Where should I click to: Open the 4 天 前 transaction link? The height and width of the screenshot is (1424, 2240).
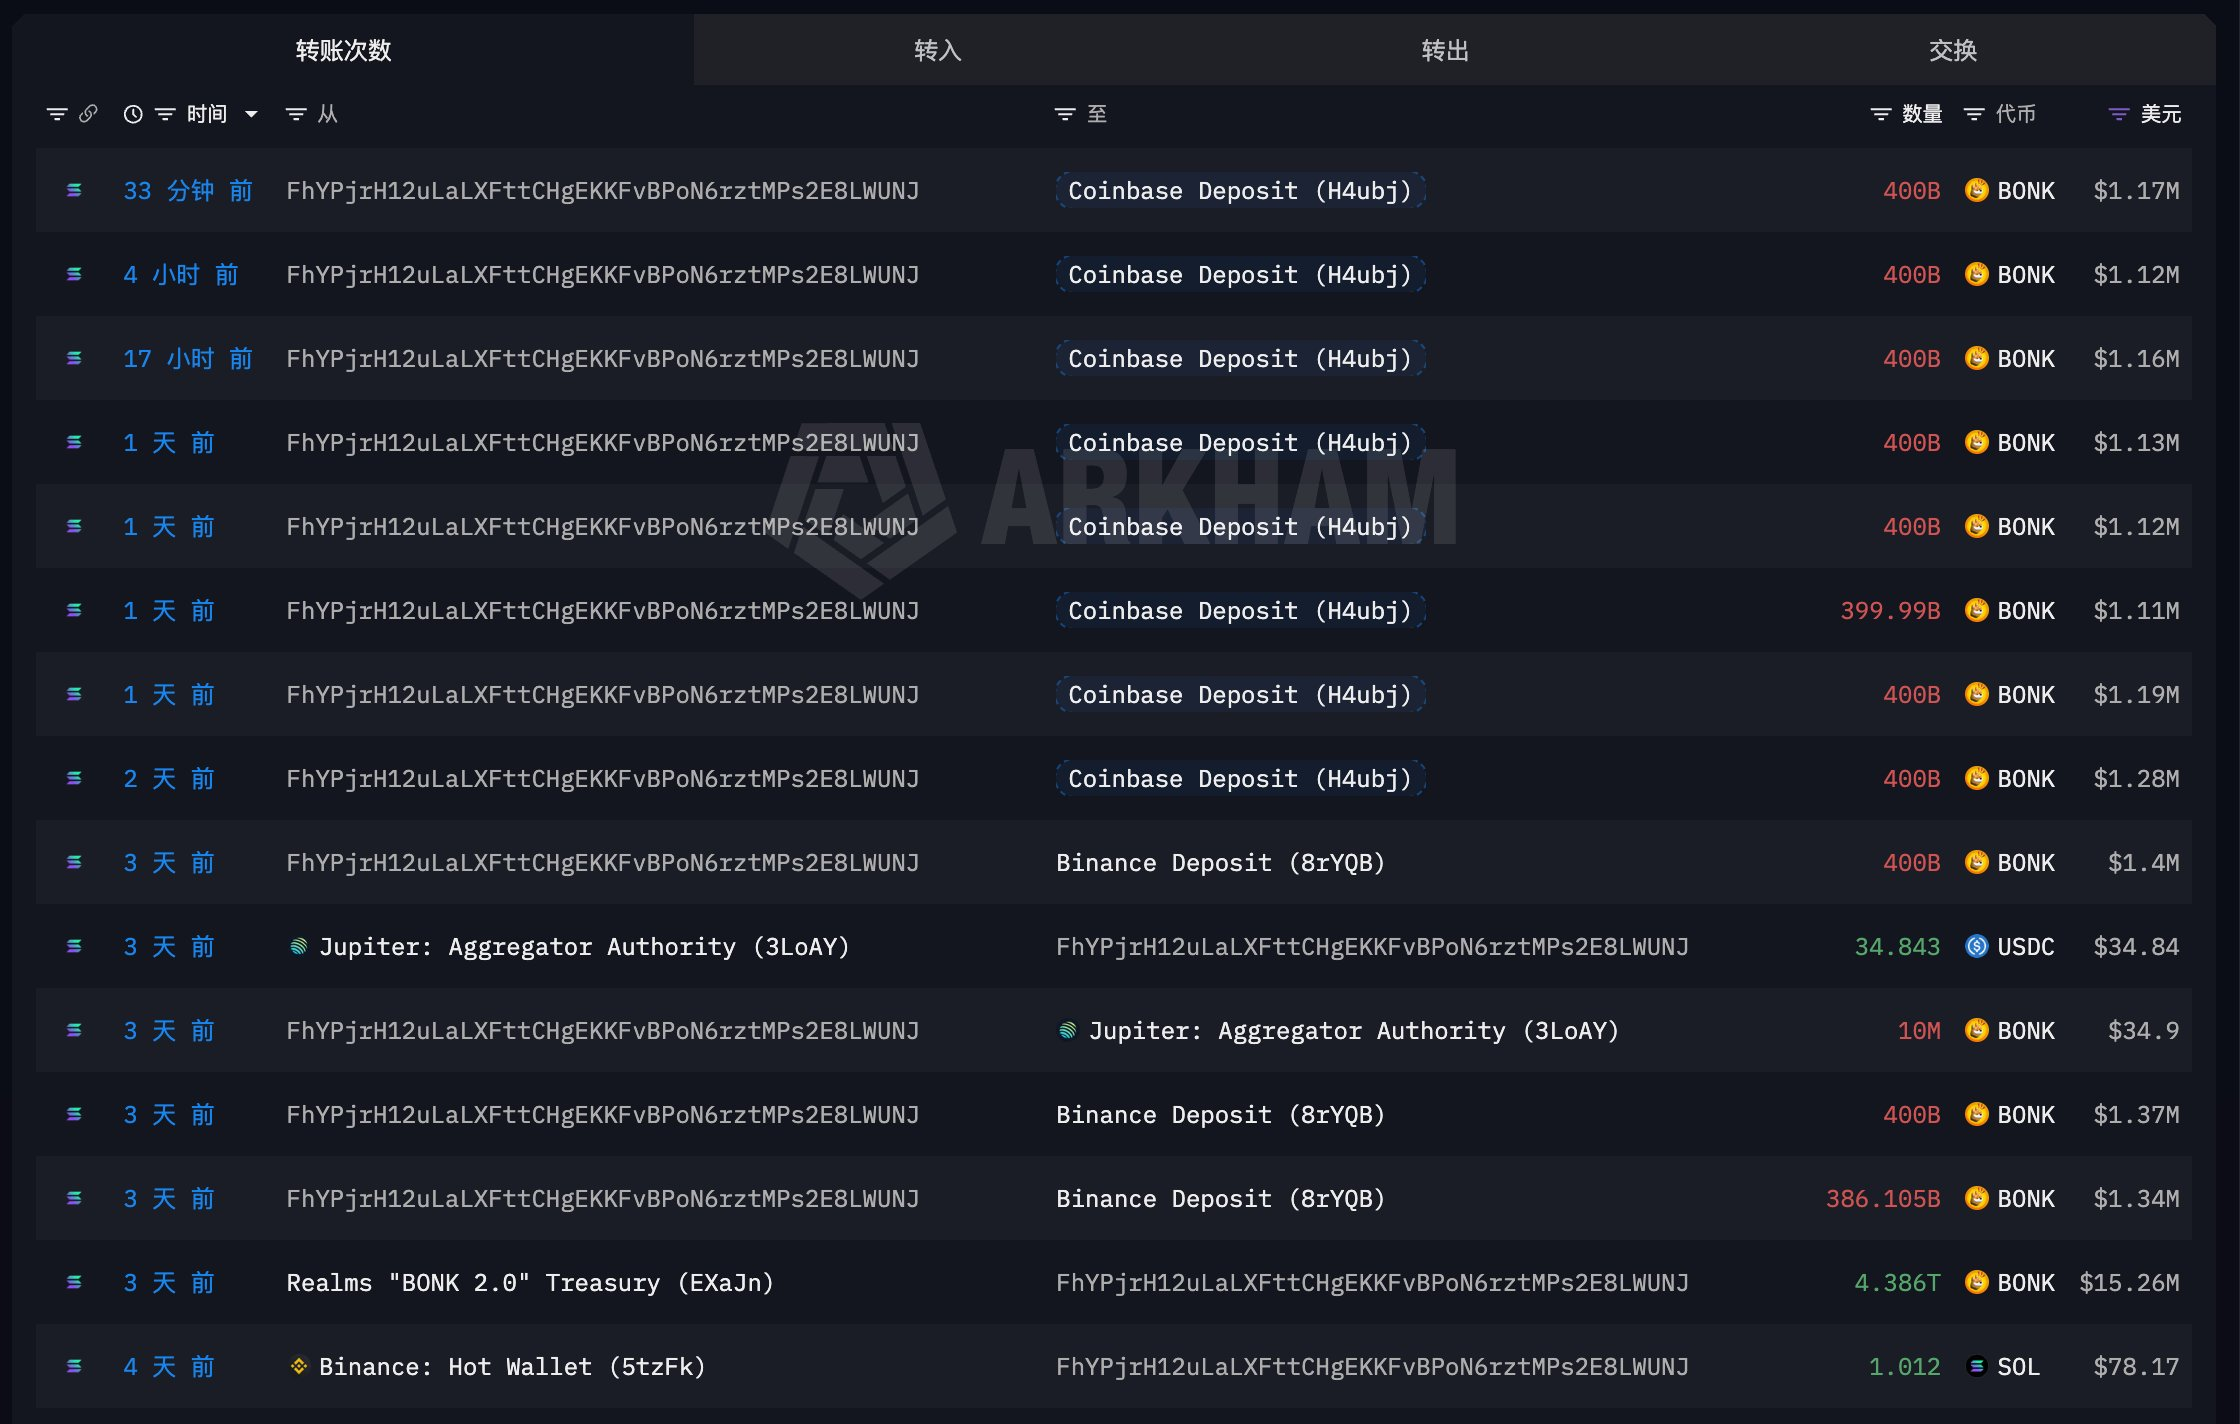coord(169,1366)
